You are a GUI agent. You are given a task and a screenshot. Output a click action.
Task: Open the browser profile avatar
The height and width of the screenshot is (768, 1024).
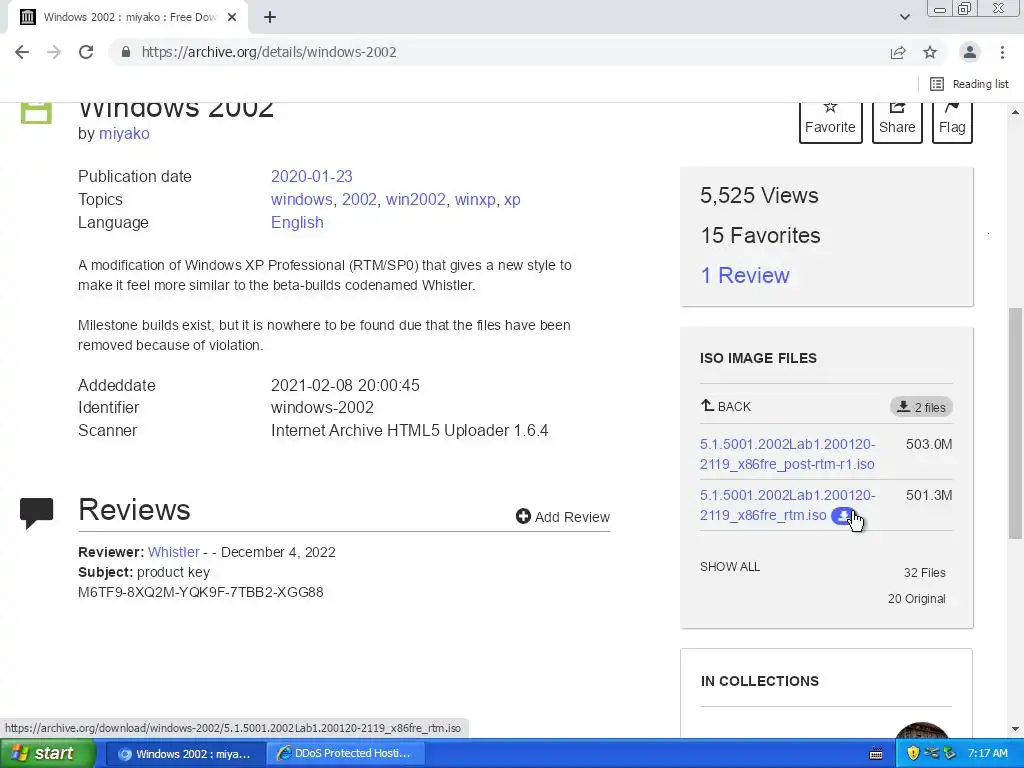click(x=970, y=52)
